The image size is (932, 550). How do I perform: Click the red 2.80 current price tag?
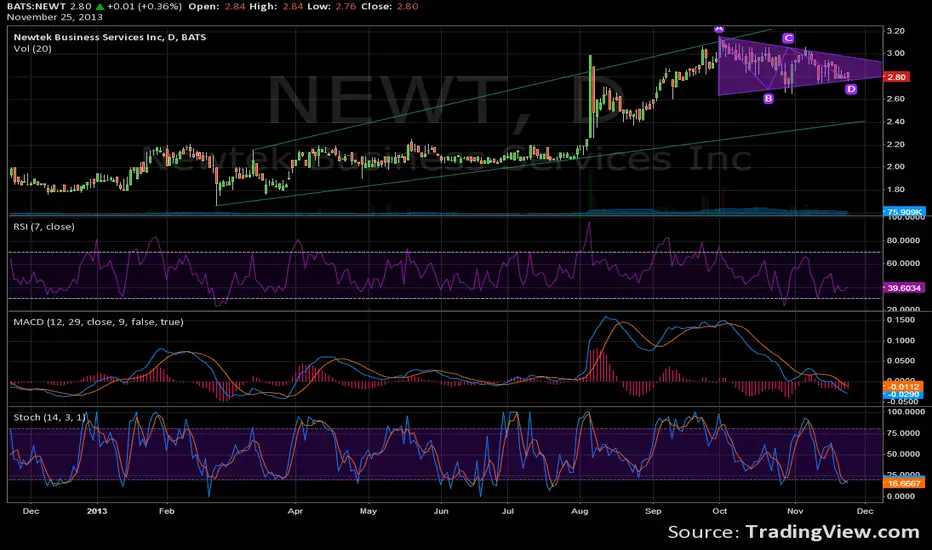point(896,77)
